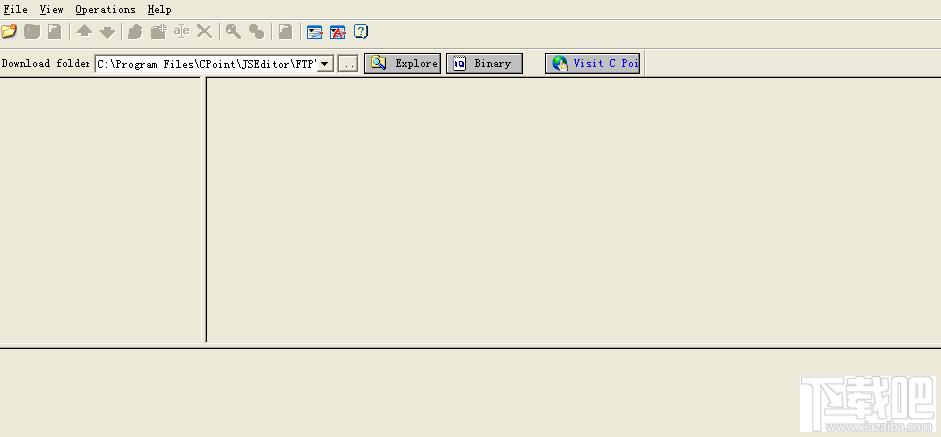
Task: Click the question mark help toolbar icon
Action: [x=361, y=31]
